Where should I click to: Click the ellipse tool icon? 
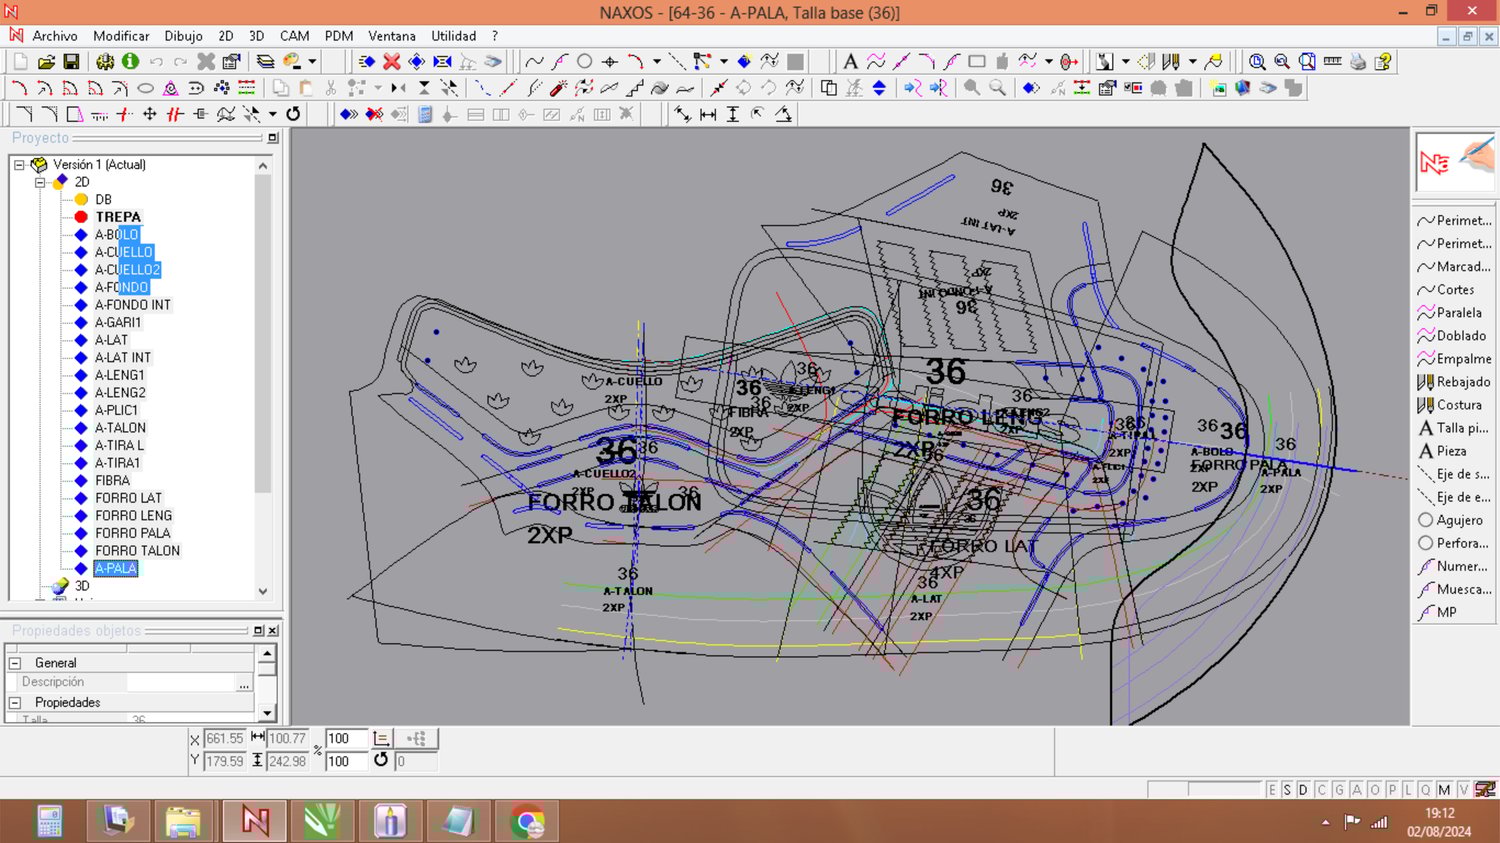coord(145,88)
